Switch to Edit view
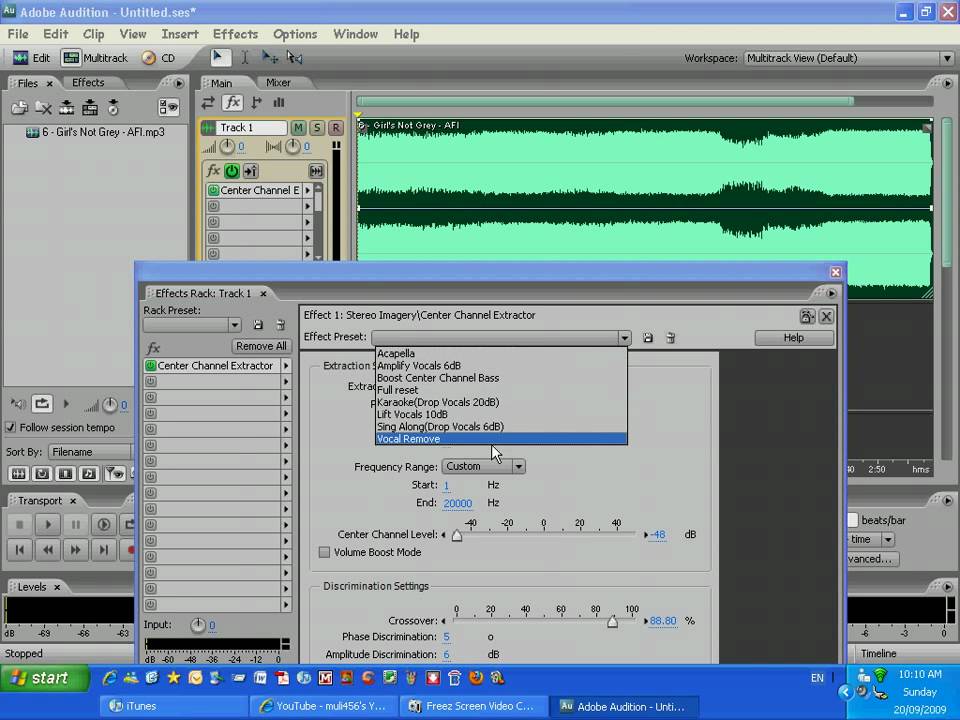Viewport: 960px width, 720px height. (x=31, y=58)
